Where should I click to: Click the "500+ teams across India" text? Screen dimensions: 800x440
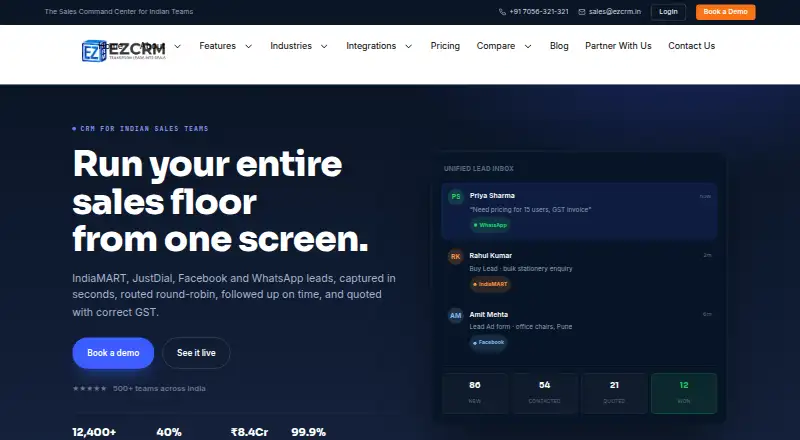point(159,388)
